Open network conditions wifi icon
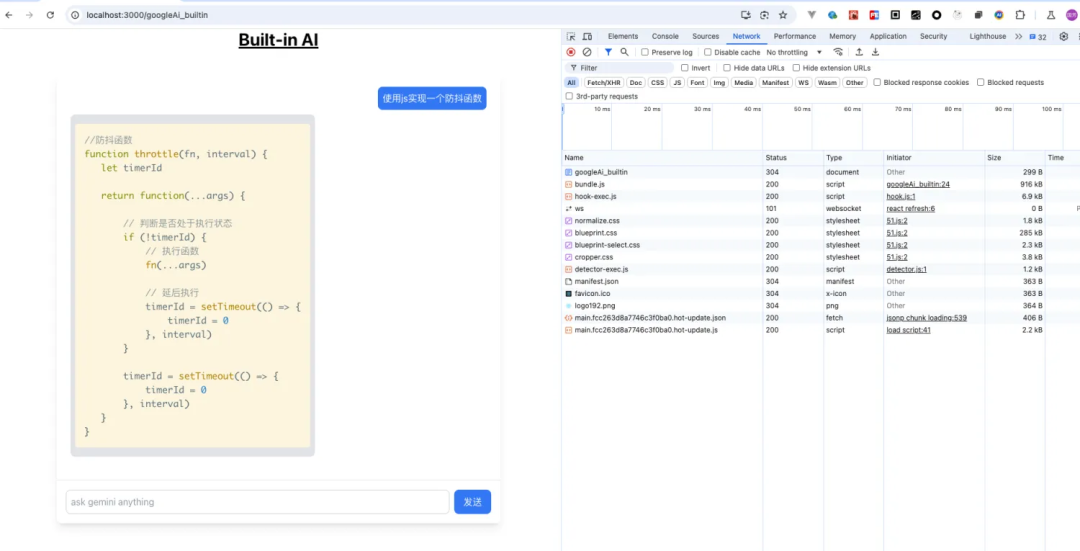Viewport: 1080px width, 551px height. [838, 52]
